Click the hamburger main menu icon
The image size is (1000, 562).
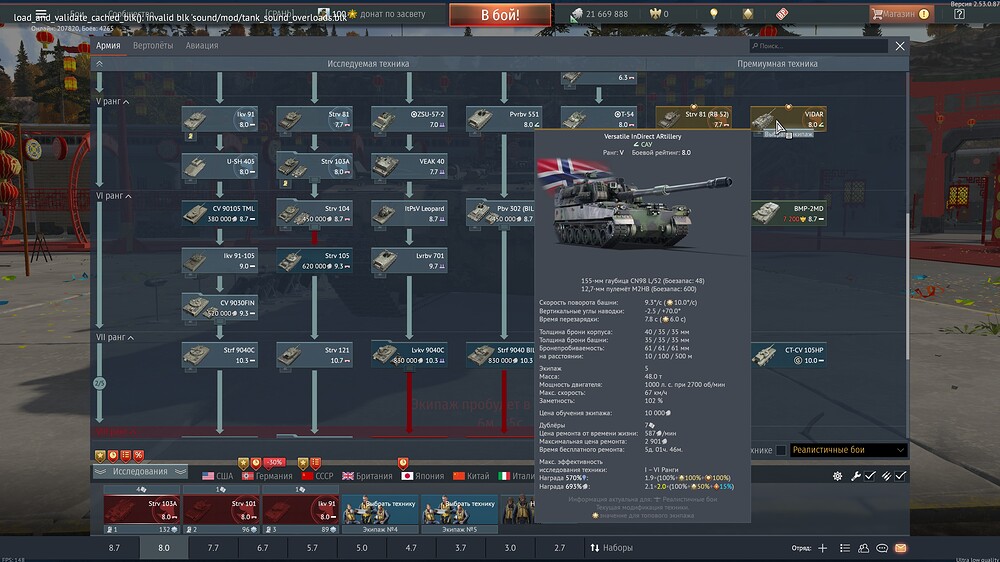click(x=41, y=14)
